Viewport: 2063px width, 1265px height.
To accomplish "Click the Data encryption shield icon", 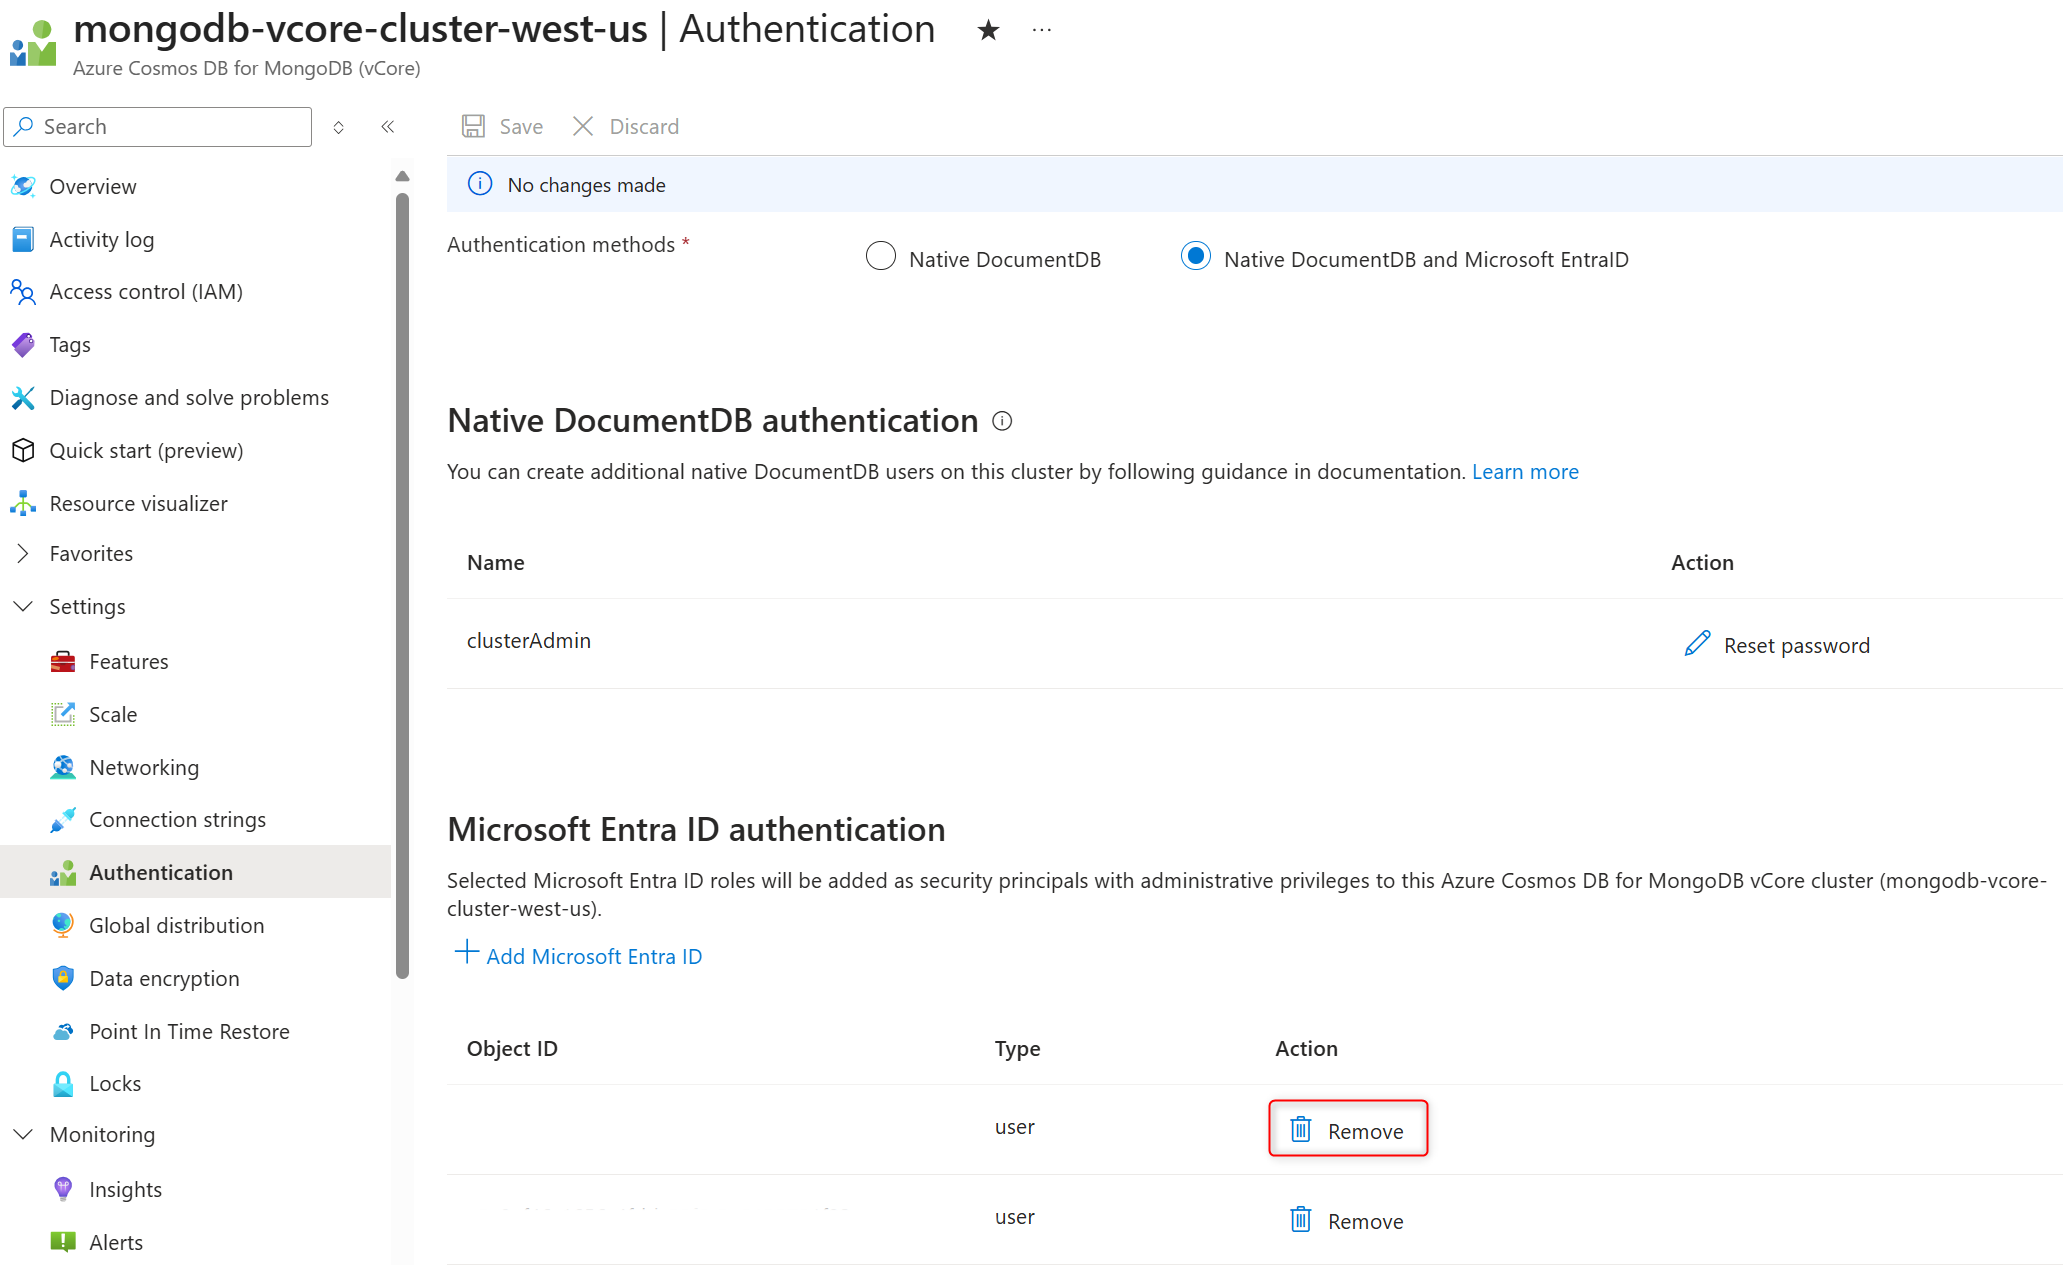I will tap(62, 977).
